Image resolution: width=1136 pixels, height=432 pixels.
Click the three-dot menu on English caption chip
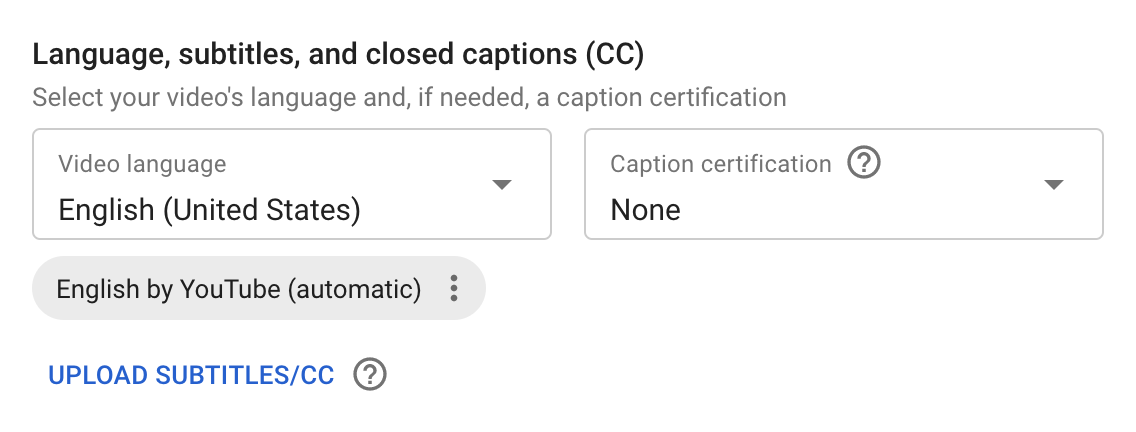(454, 288)
